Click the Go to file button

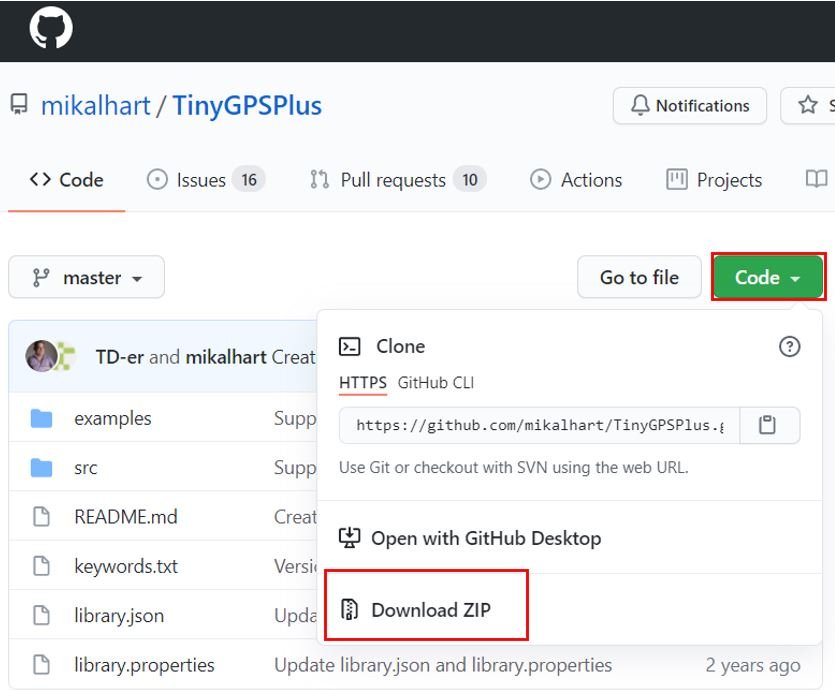point(639,277)
